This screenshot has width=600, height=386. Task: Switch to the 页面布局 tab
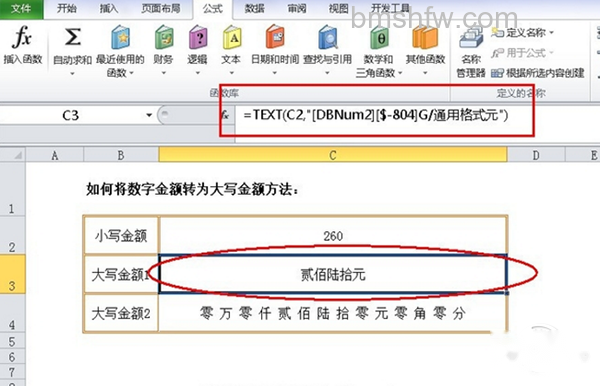161,8
